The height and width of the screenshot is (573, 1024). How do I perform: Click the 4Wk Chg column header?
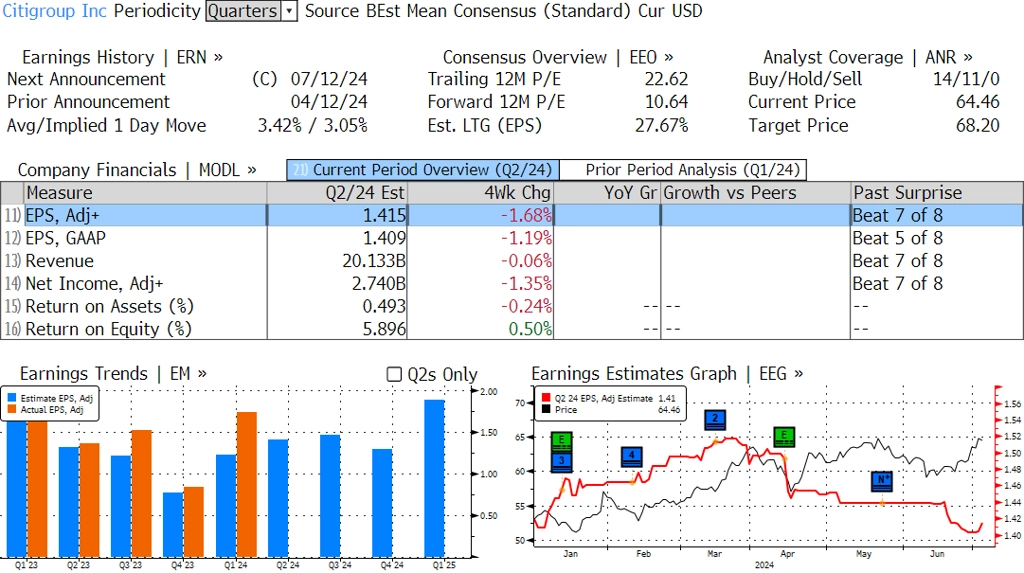[481, 193]
